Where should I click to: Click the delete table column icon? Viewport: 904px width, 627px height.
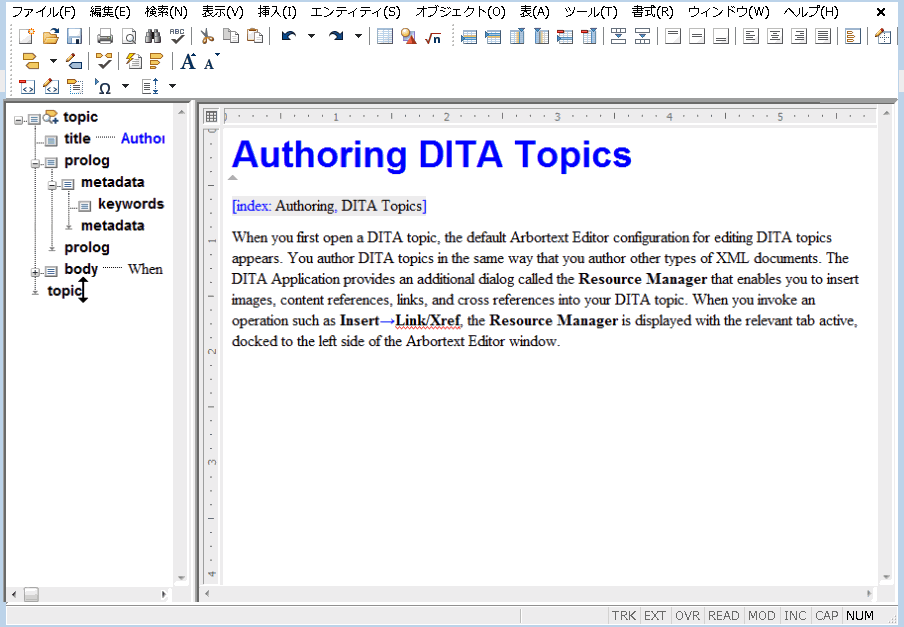589,36
